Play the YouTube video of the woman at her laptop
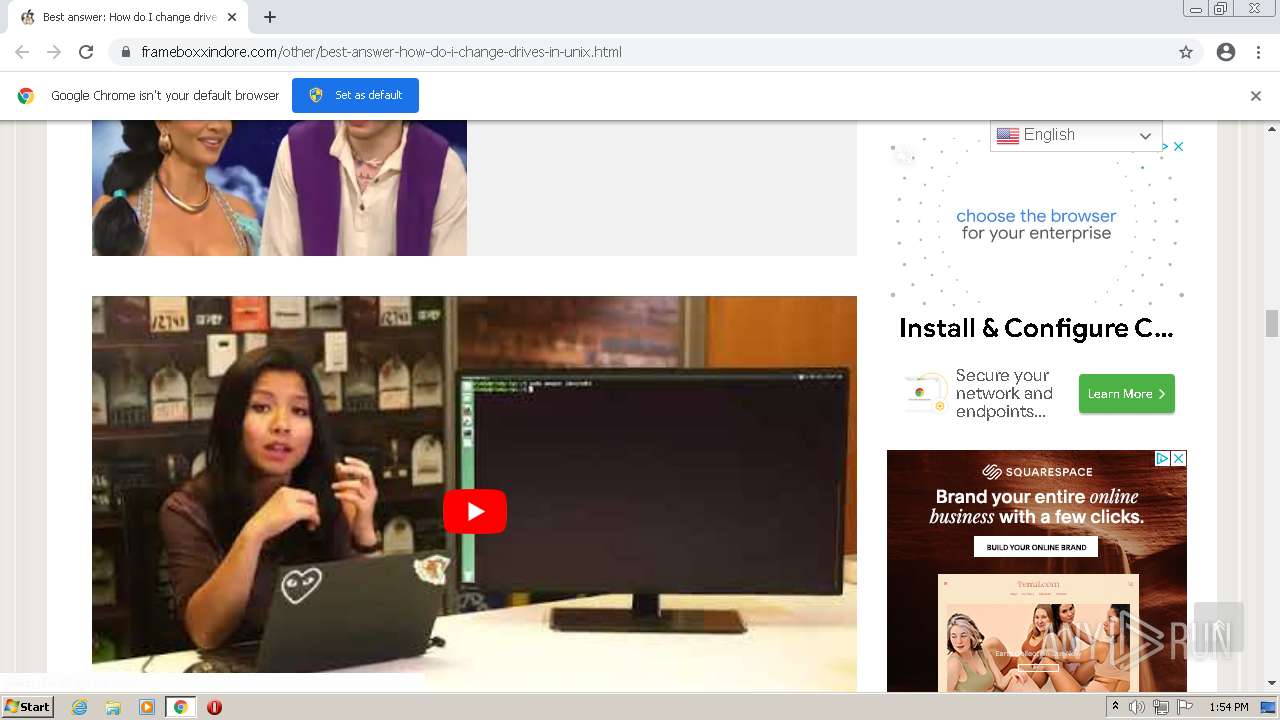Viewport: 1280px width, 720px height. (474, 511)
